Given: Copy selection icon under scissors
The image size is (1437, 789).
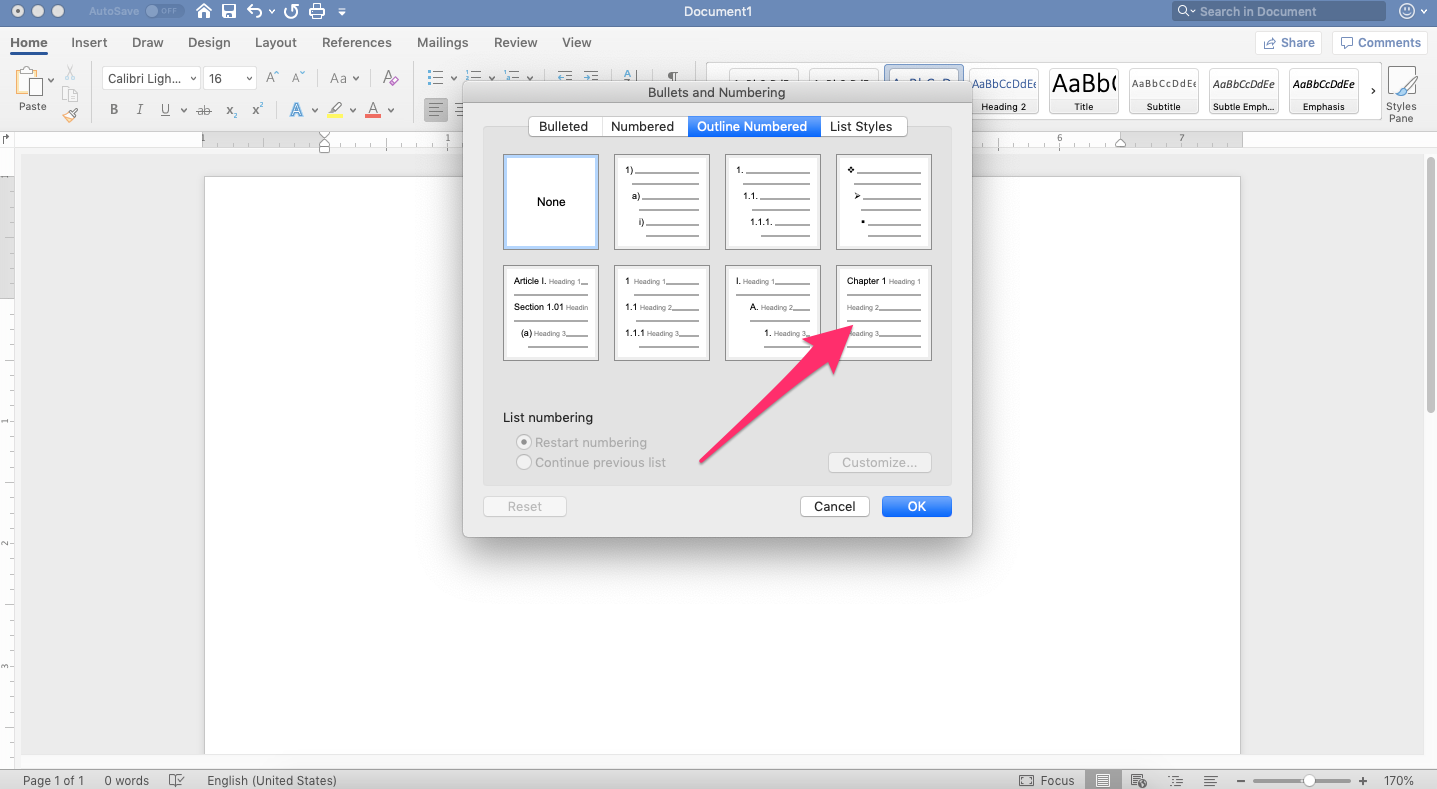Looking at the screenshot, I should pos(70,94).
